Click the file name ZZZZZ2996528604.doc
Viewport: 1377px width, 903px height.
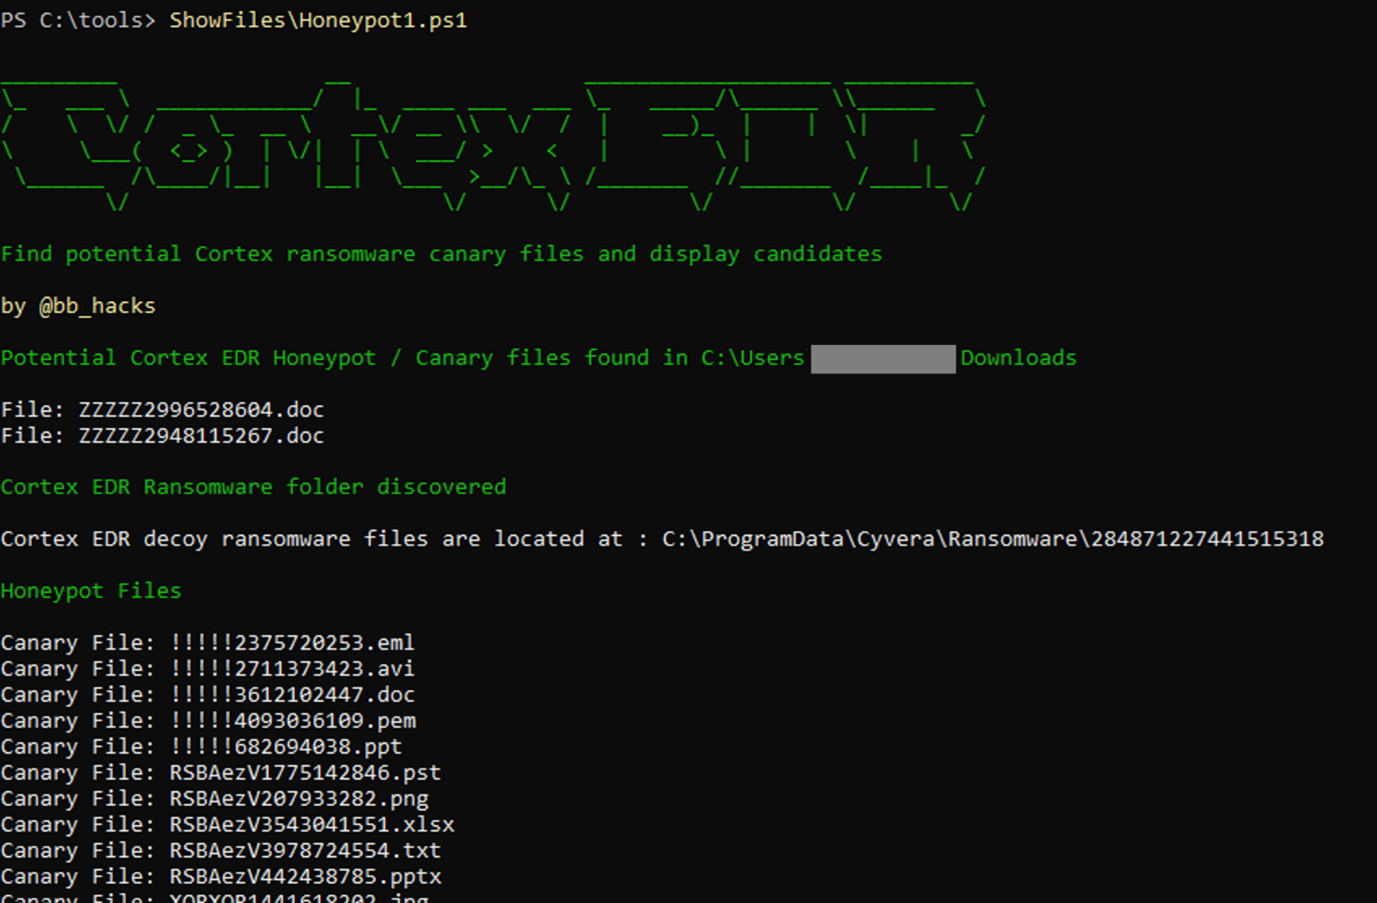coord(201,410)
